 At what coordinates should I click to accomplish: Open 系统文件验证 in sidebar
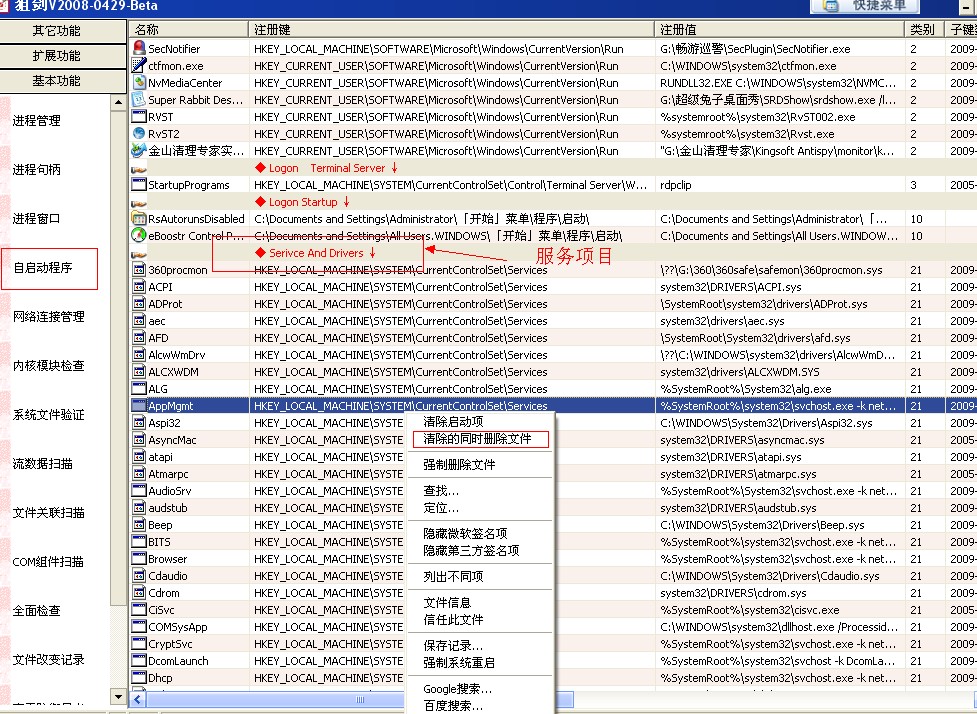[49, 415]
